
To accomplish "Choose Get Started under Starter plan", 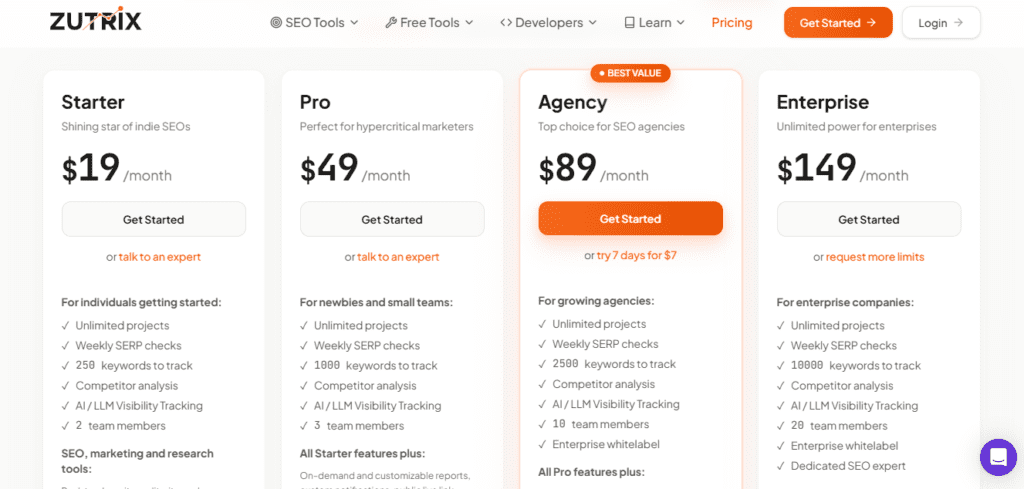I will tap(153, 219).
